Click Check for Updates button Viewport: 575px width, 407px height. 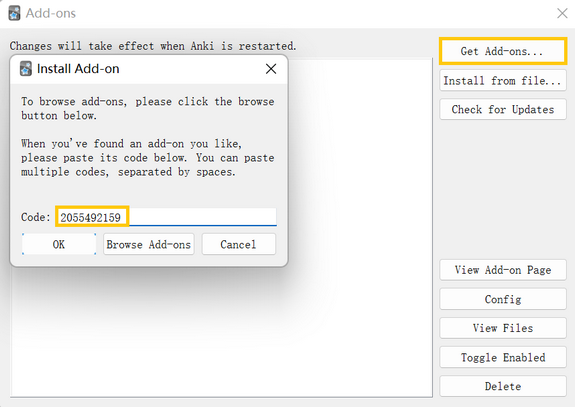(x=503, y=109)
